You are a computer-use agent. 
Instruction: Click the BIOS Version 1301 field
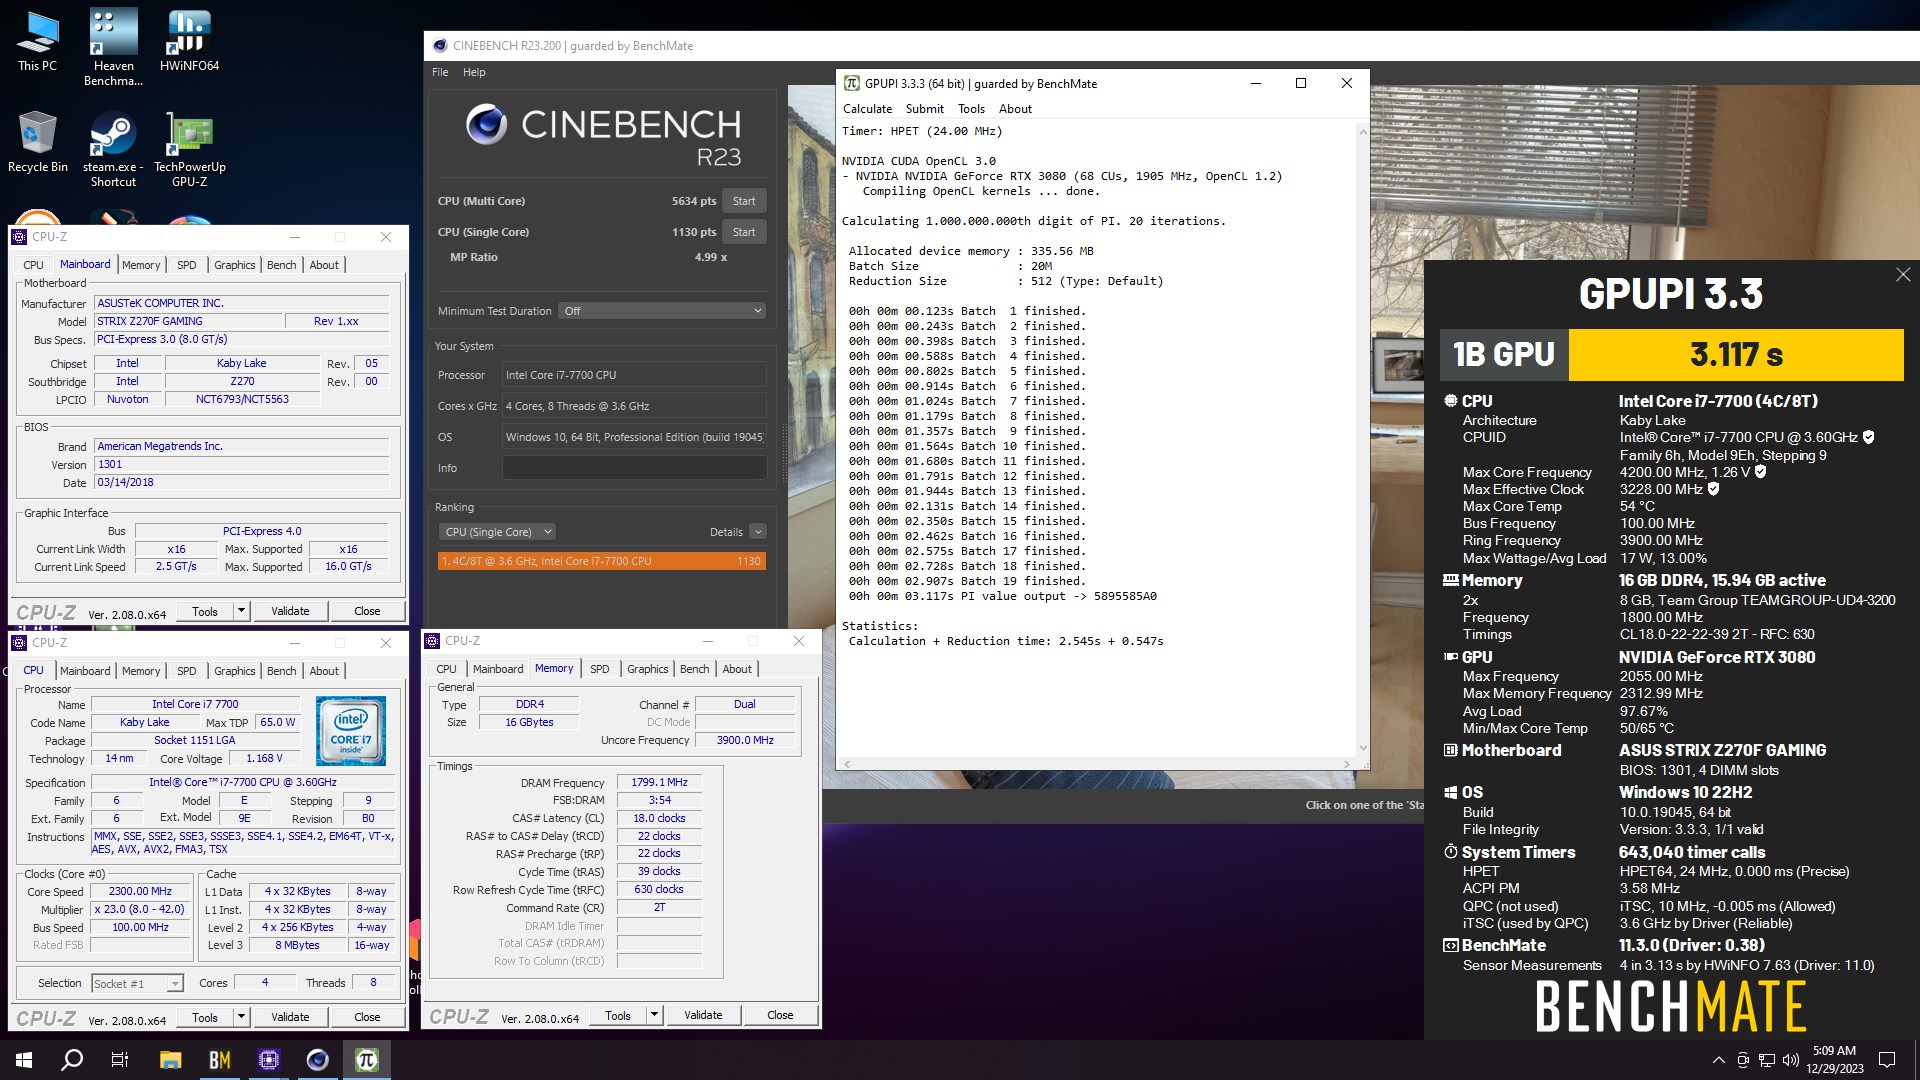click(241, 464)
